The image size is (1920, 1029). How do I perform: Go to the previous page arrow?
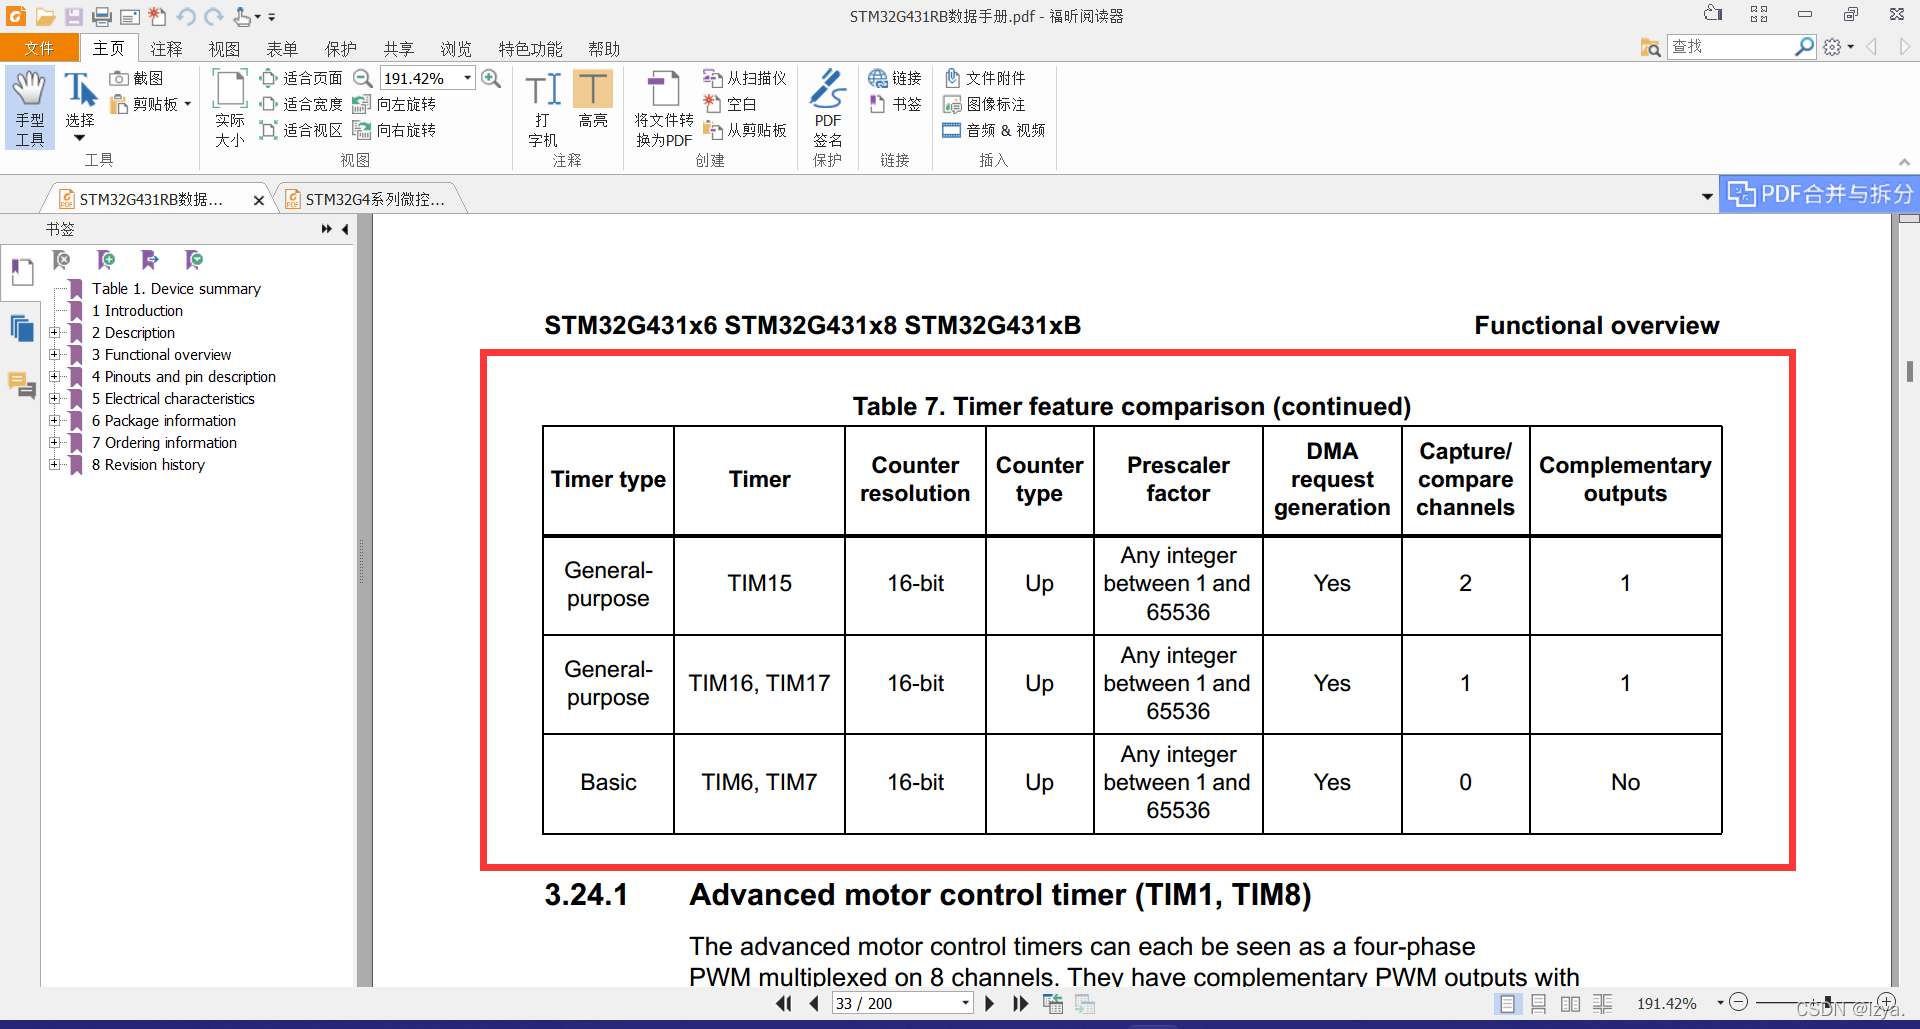coord(814,1003)
